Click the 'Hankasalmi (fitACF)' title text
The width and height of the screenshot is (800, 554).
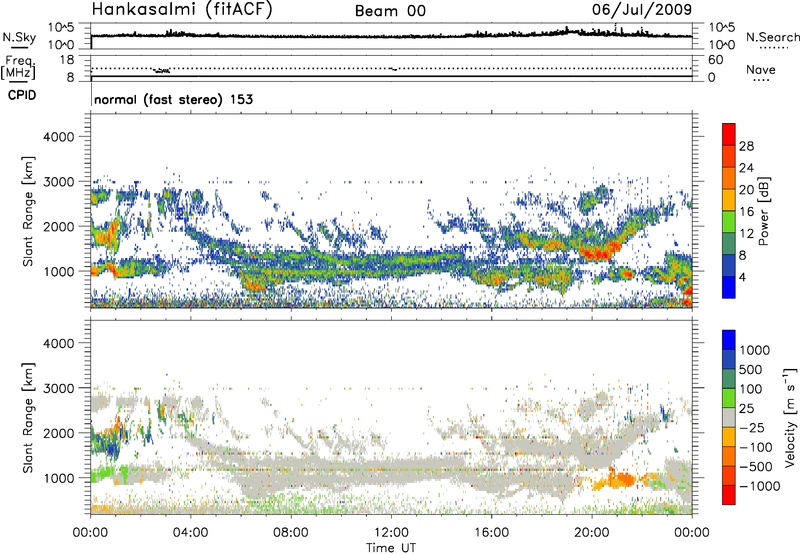tap(182, 9)
